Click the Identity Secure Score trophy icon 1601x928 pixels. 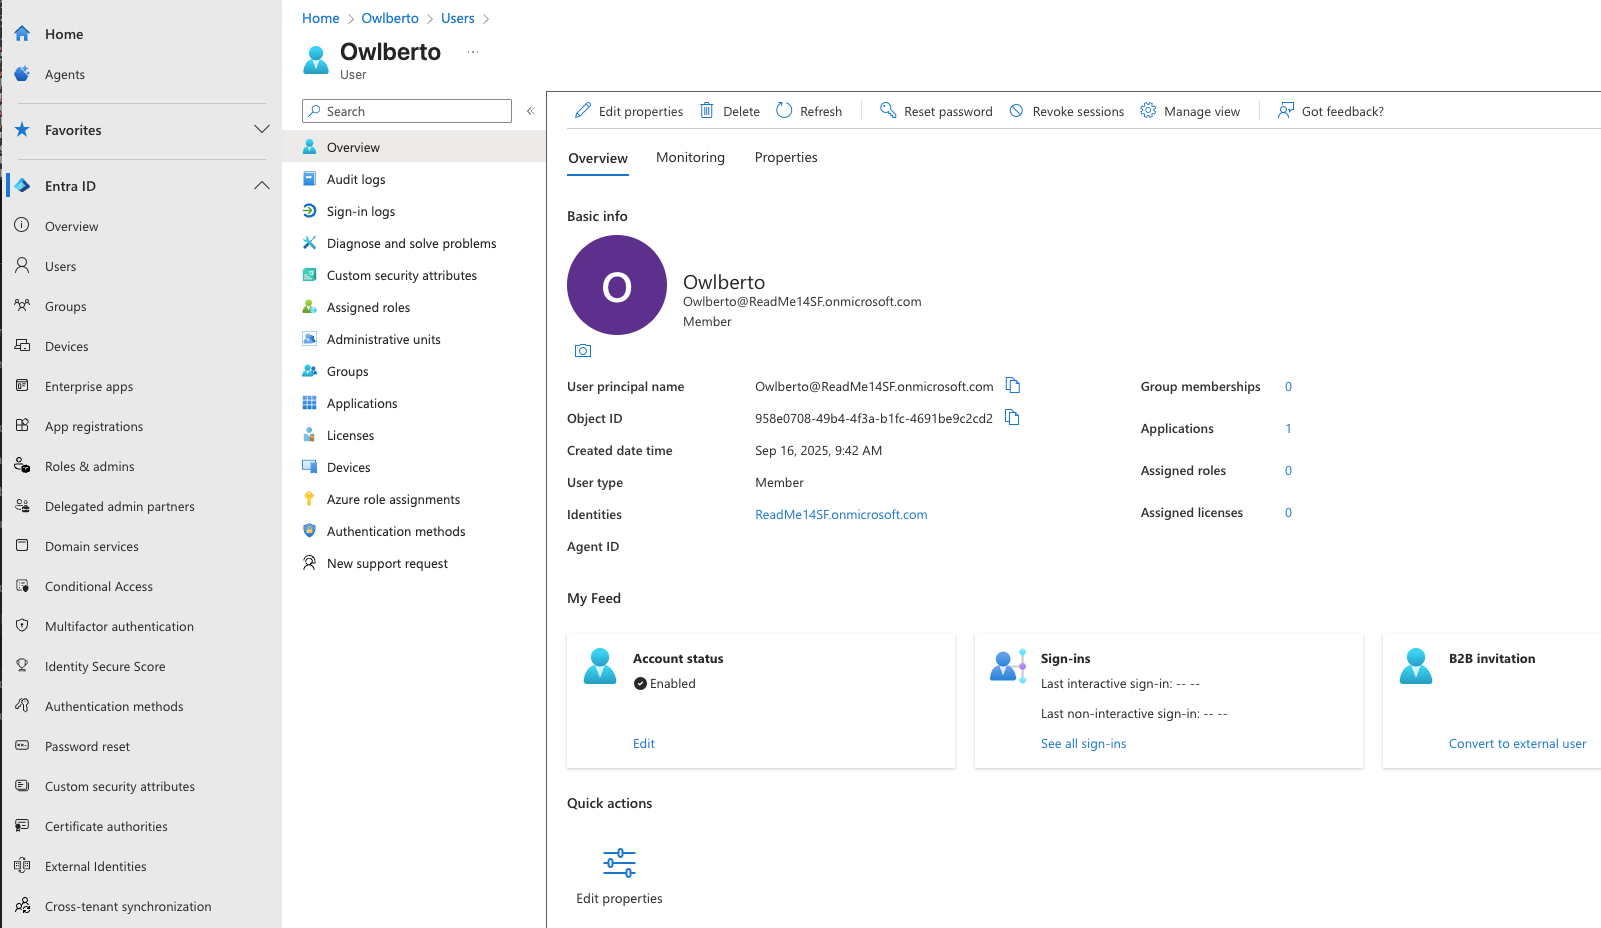[x=22, y=666]
